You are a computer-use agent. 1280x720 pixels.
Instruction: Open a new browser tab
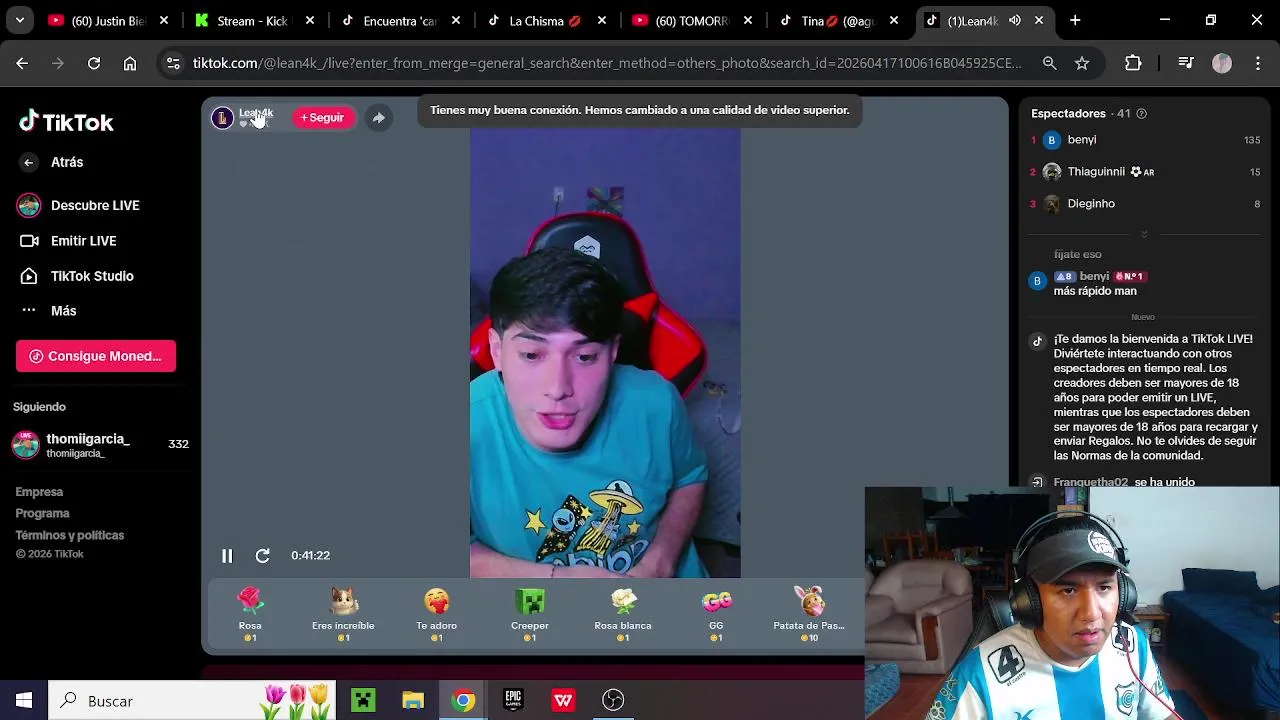[1075, 20]
